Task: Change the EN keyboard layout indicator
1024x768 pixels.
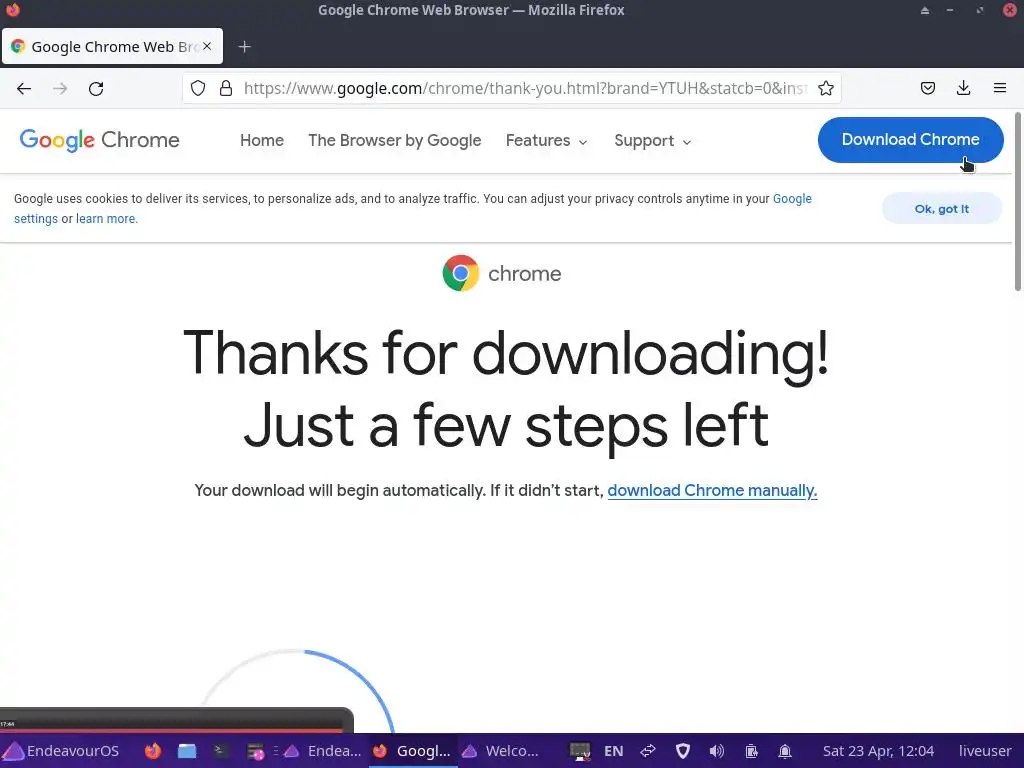Action: [x=613, y=751]
